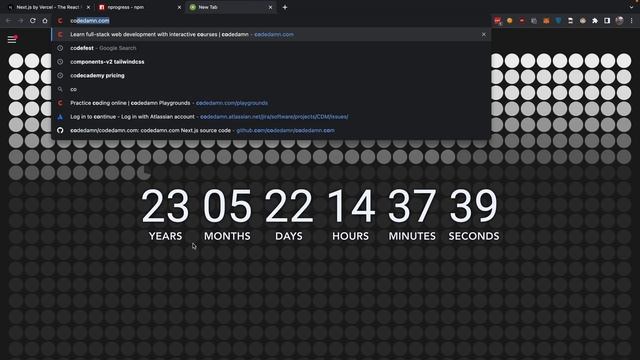This screenshot has width=640, height=360.
Task: Close the New Tab tab
Action: [270, 7]
